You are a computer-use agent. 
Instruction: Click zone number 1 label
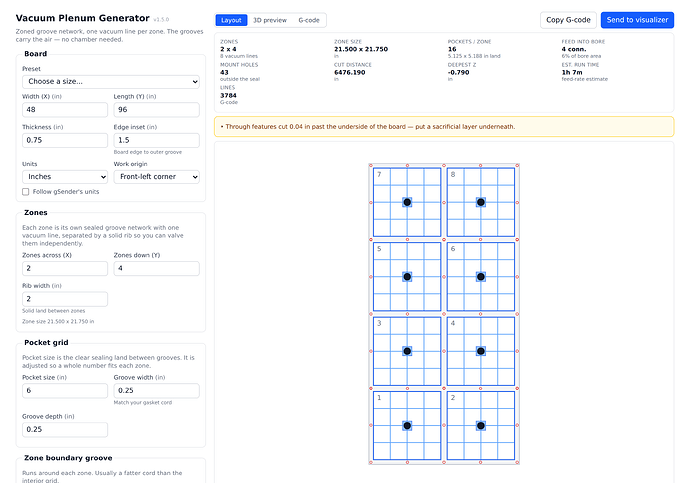point(379,398)
